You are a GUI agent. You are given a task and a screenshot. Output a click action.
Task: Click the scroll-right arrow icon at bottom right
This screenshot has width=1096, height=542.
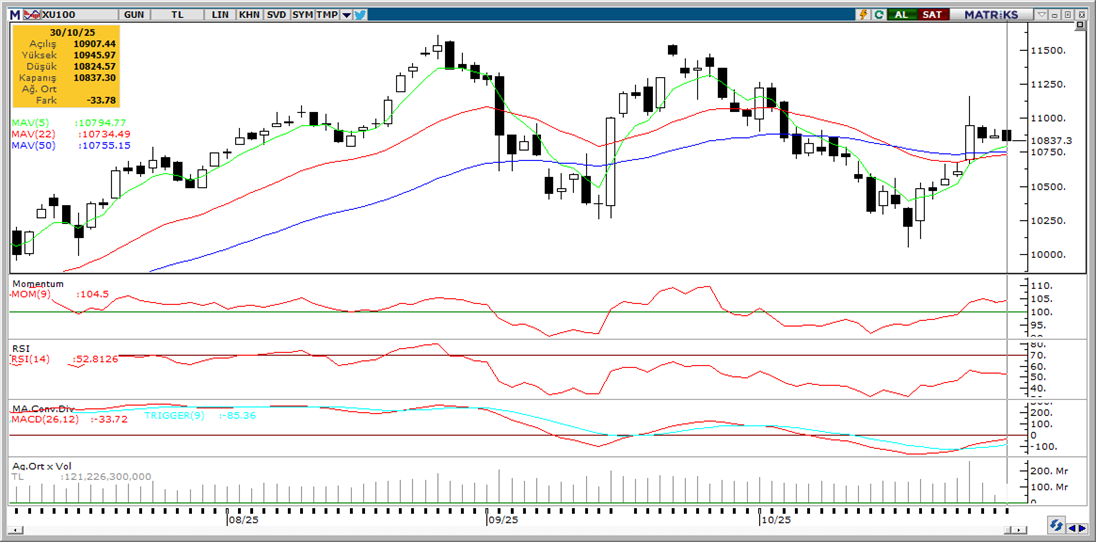tap(1082, 526)
